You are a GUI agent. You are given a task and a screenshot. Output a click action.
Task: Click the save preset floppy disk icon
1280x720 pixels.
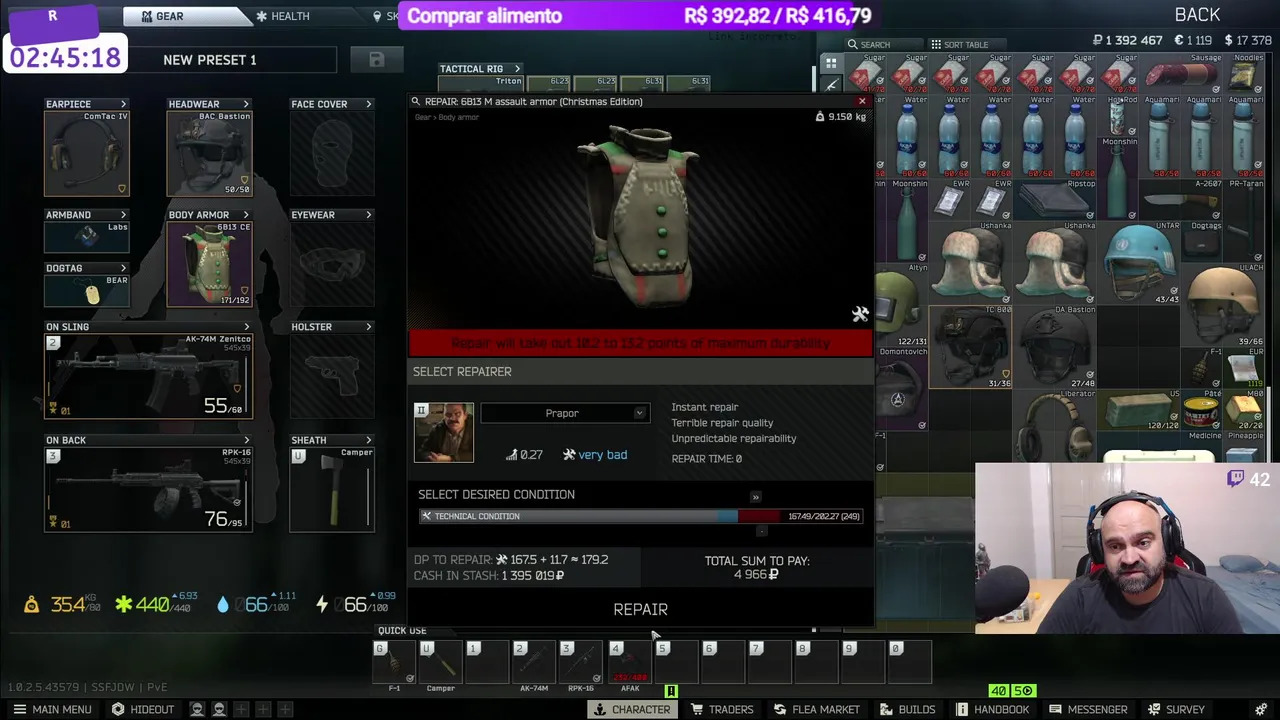pos(376,60)
